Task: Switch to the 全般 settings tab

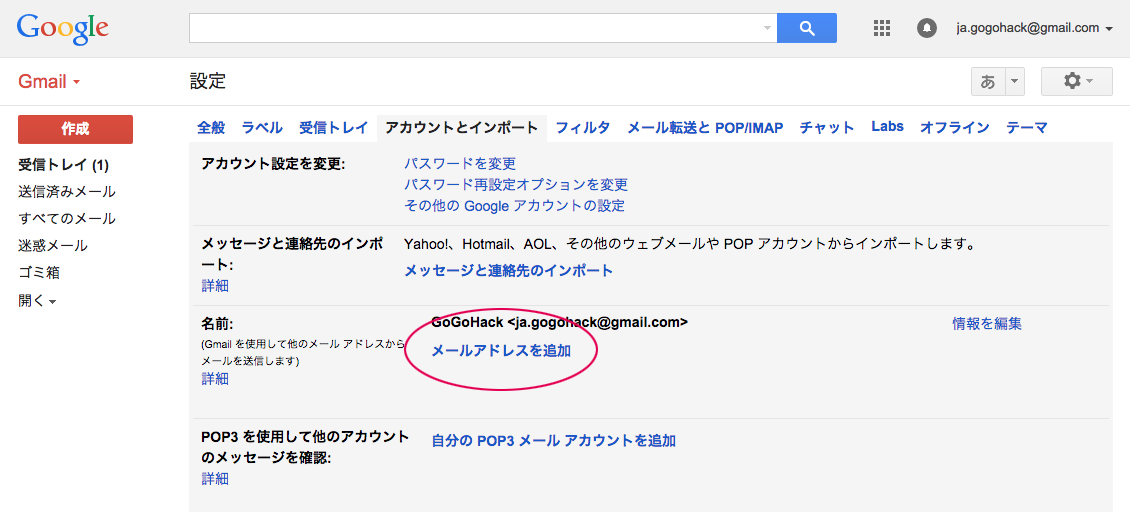Action: (x=211, y=128)
